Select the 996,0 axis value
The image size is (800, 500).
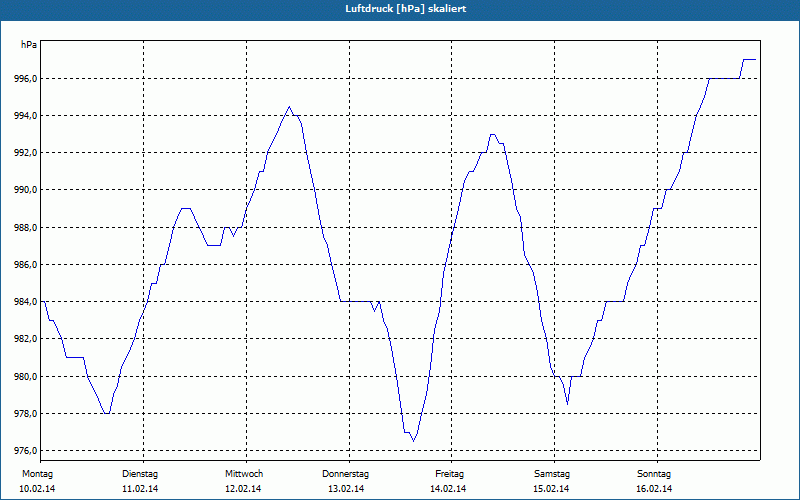pos(26,79)
